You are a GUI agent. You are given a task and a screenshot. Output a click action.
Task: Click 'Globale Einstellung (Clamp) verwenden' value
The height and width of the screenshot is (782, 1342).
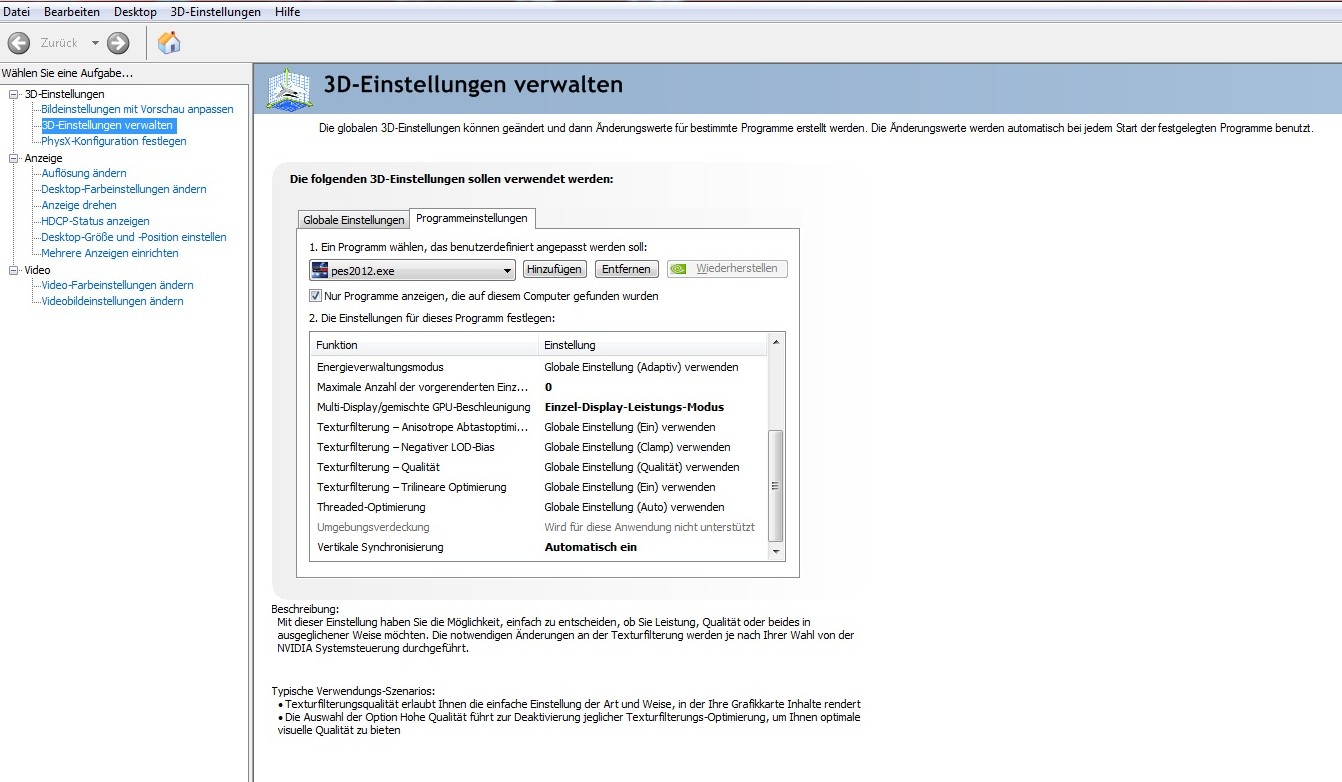637,447
